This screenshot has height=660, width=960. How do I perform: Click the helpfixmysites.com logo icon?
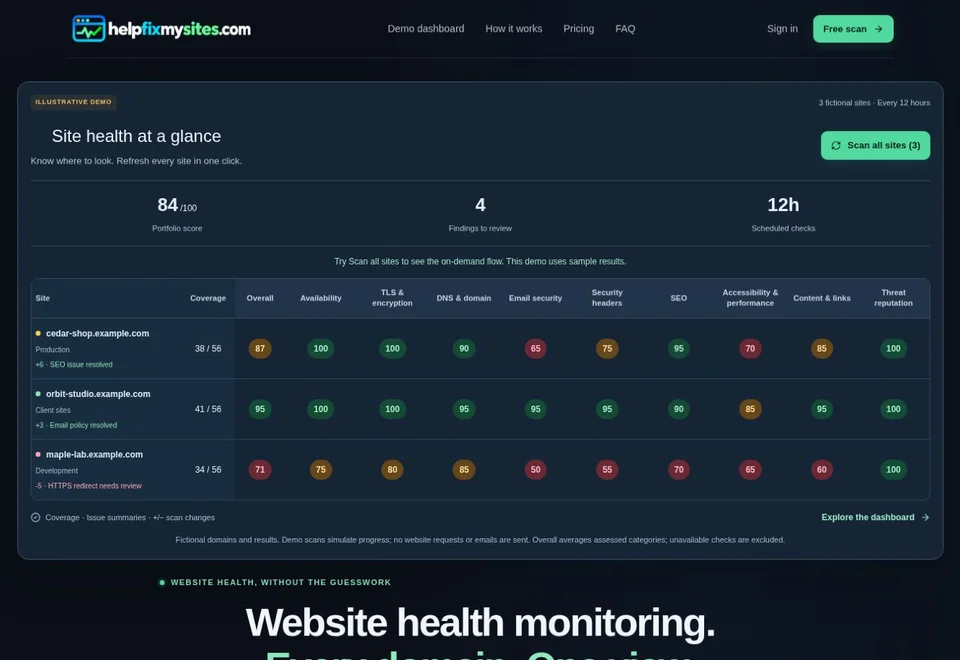coord(89,29)
